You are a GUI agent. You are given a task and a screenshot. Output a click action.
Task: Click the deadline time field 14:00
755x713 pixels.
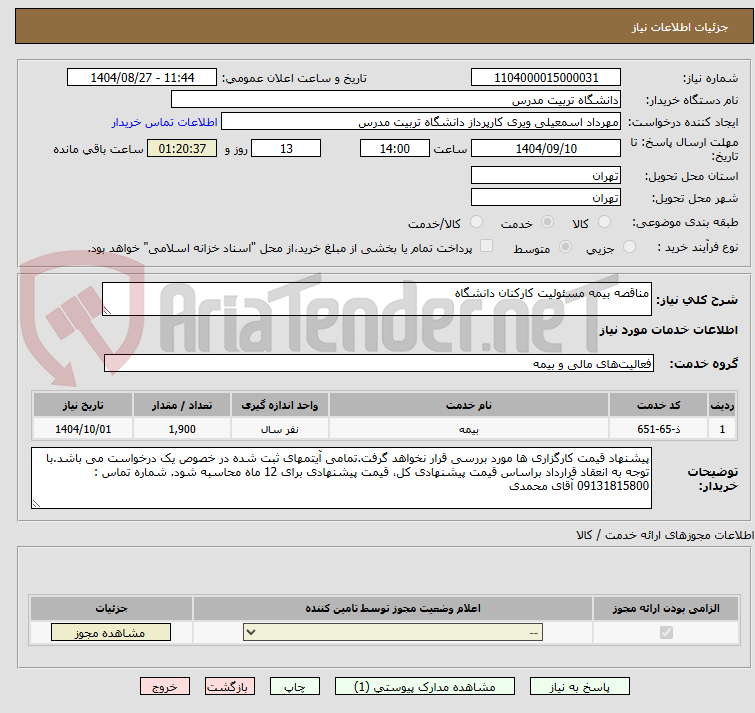coord(395,148)
